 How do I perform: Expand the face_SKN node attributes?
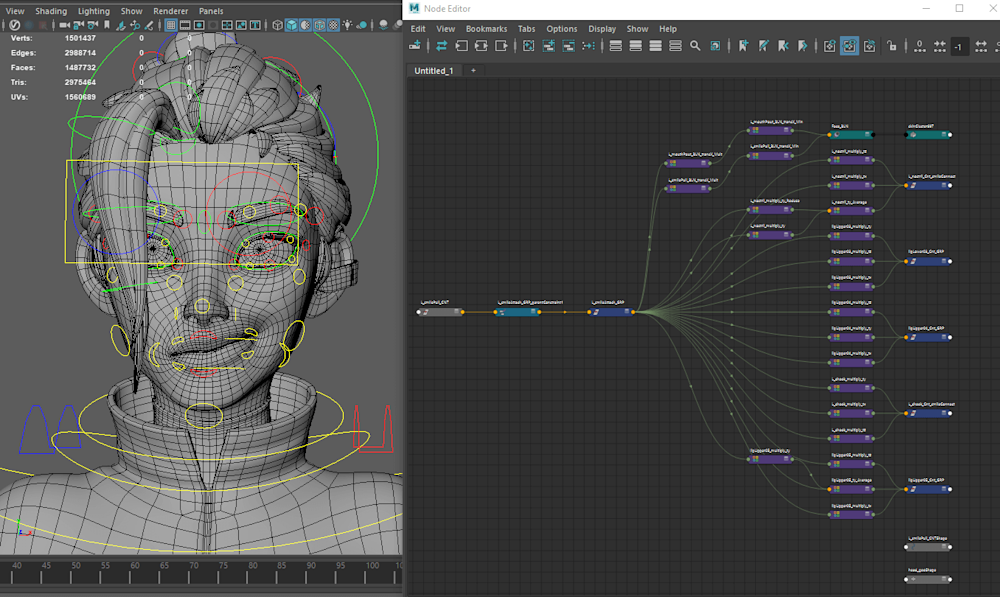pos(865,134)
